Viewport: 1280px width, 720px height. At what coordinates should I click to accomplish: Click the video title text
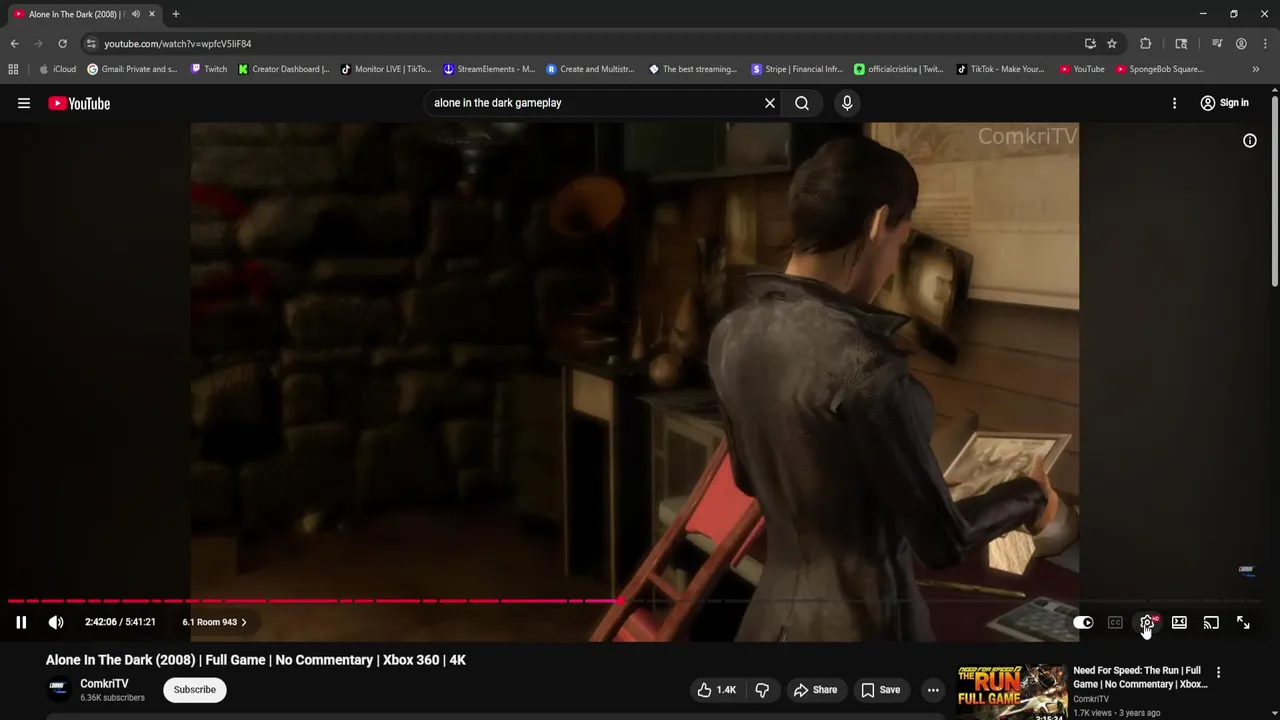256,660
